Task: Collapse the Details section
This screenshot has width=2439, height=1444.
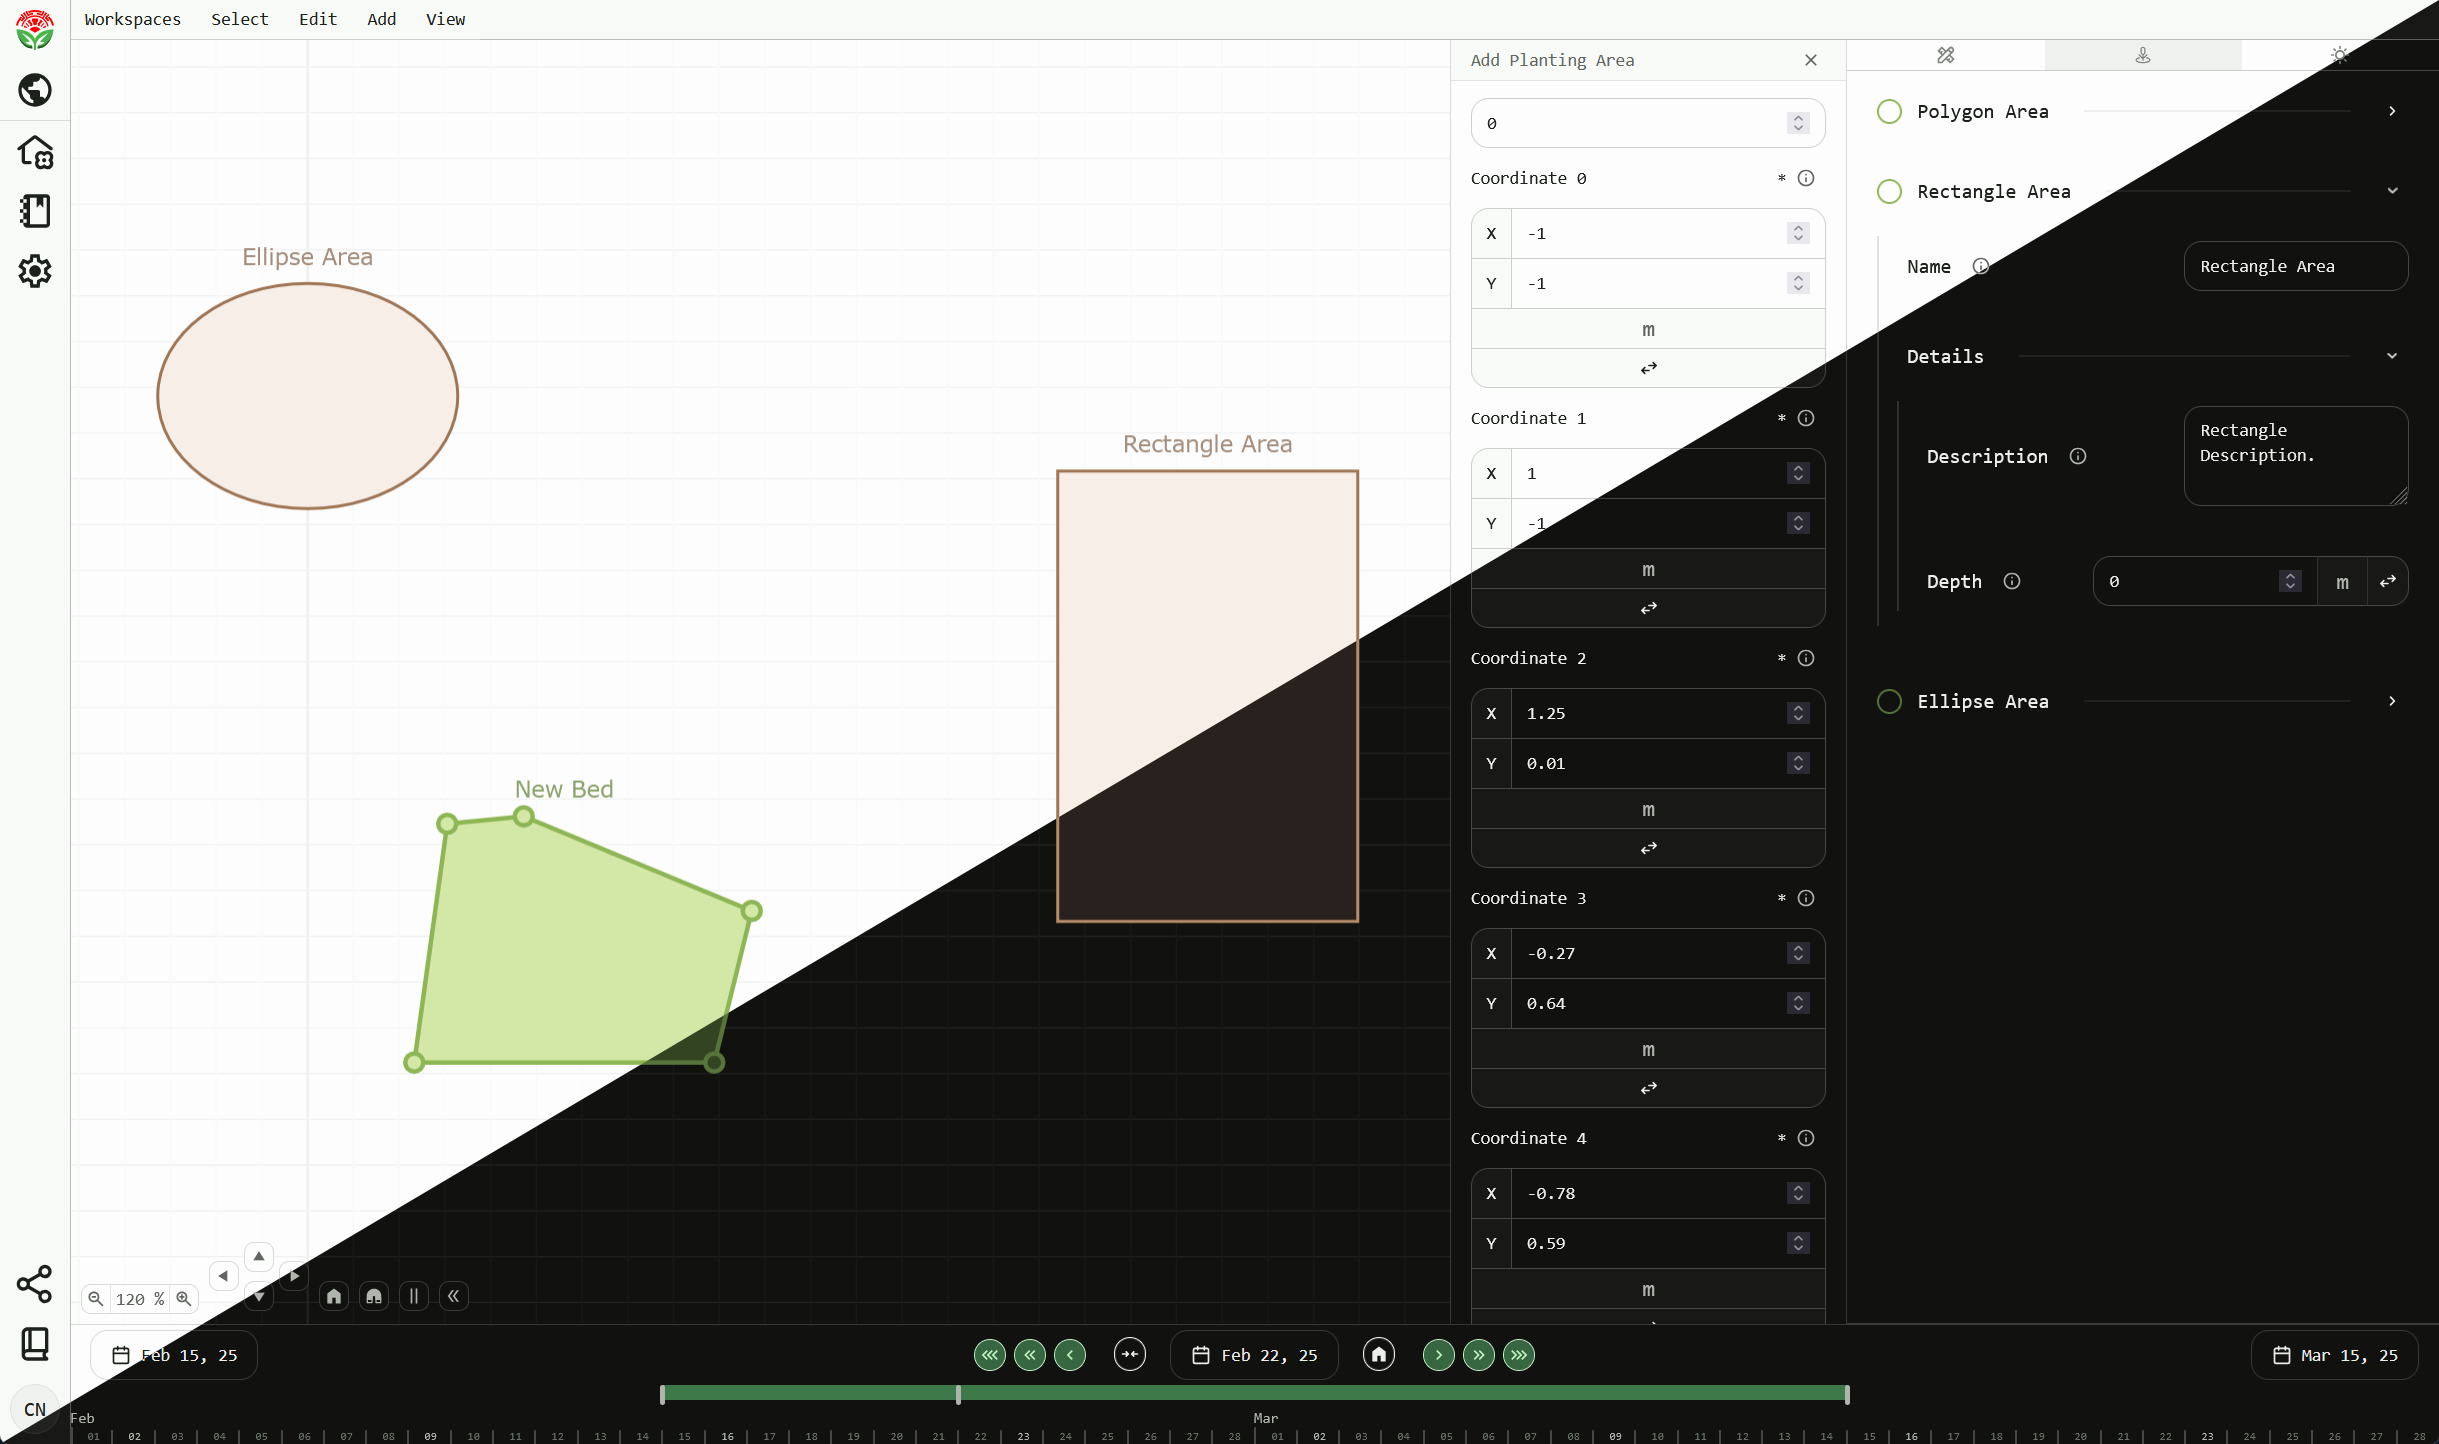Action: [x=2392, y=356]
